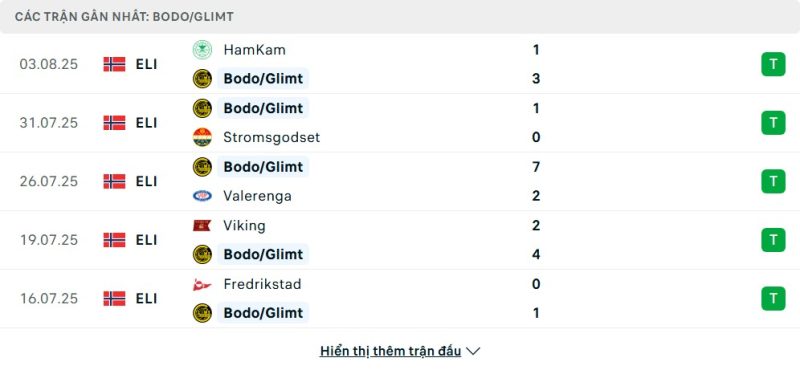Select the Viking team name
Viewport: 800px width, 374px height.
244,226
